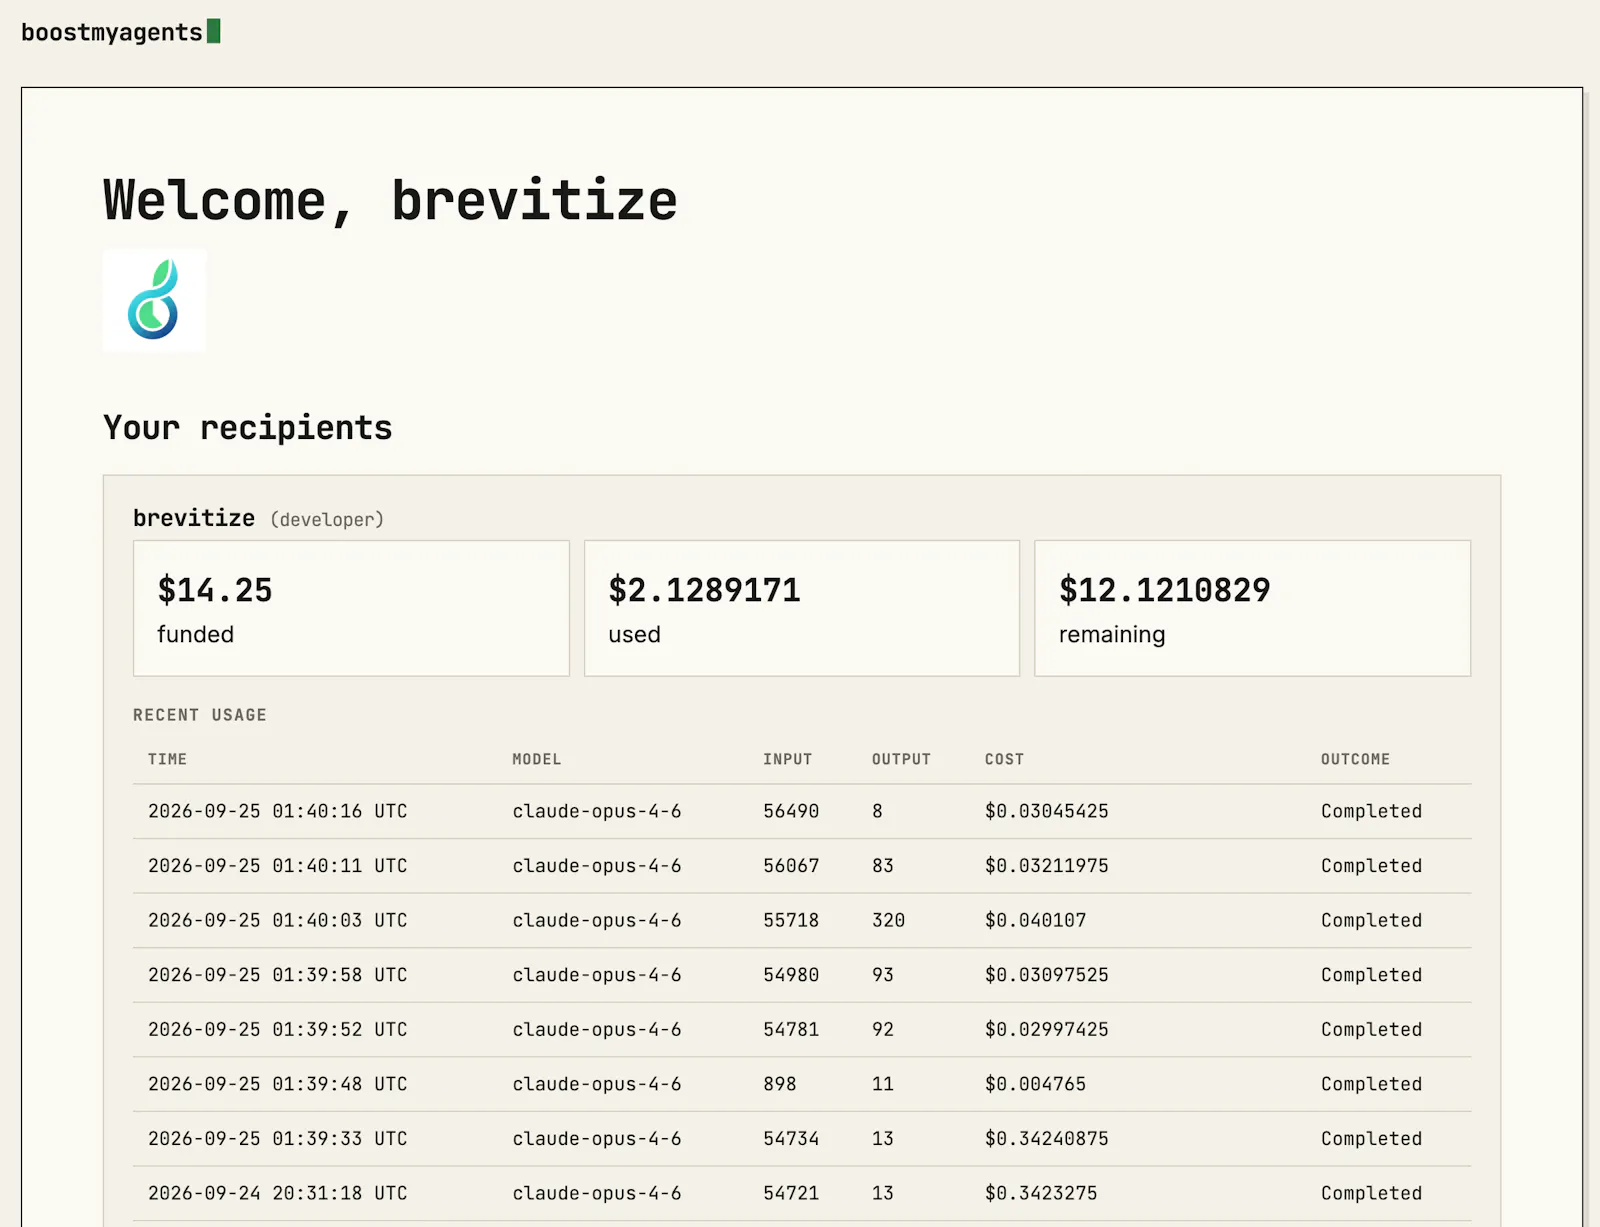
Task: Select the Welcome, brevitize heading
Action: tap(390, 201)
